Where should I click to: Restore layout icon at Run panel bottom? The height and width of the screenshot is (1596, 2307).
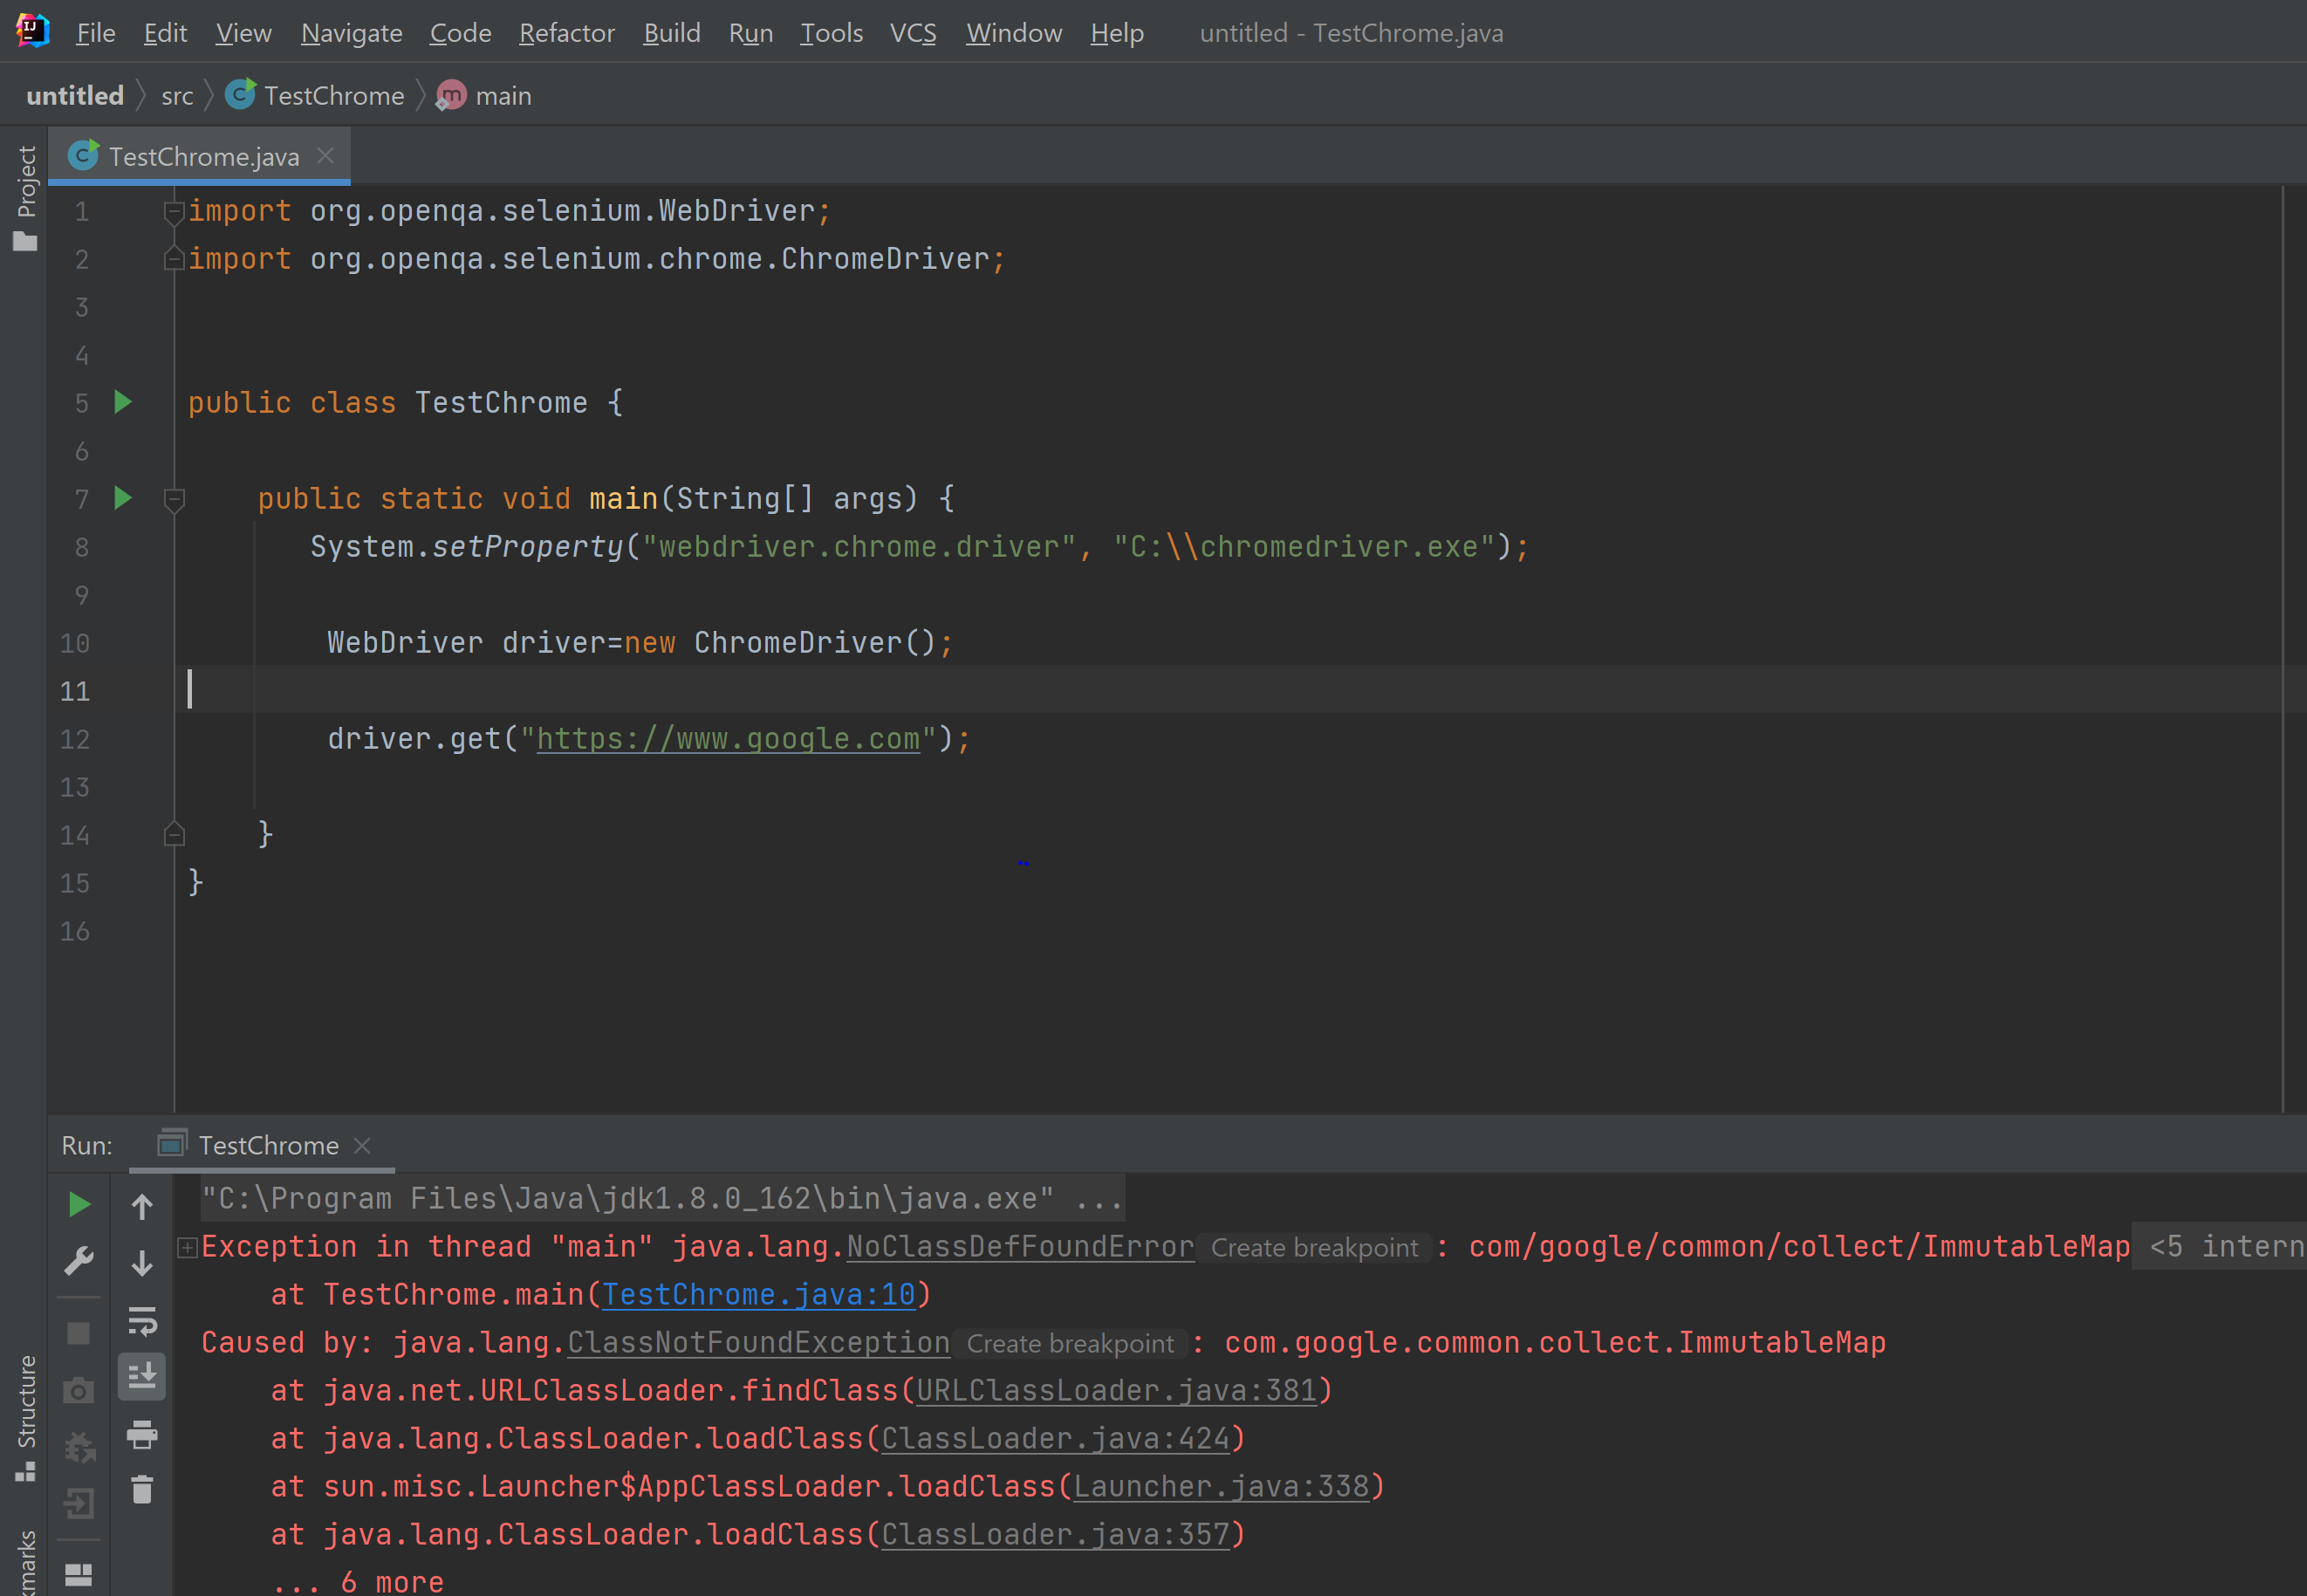[79, 1574]
